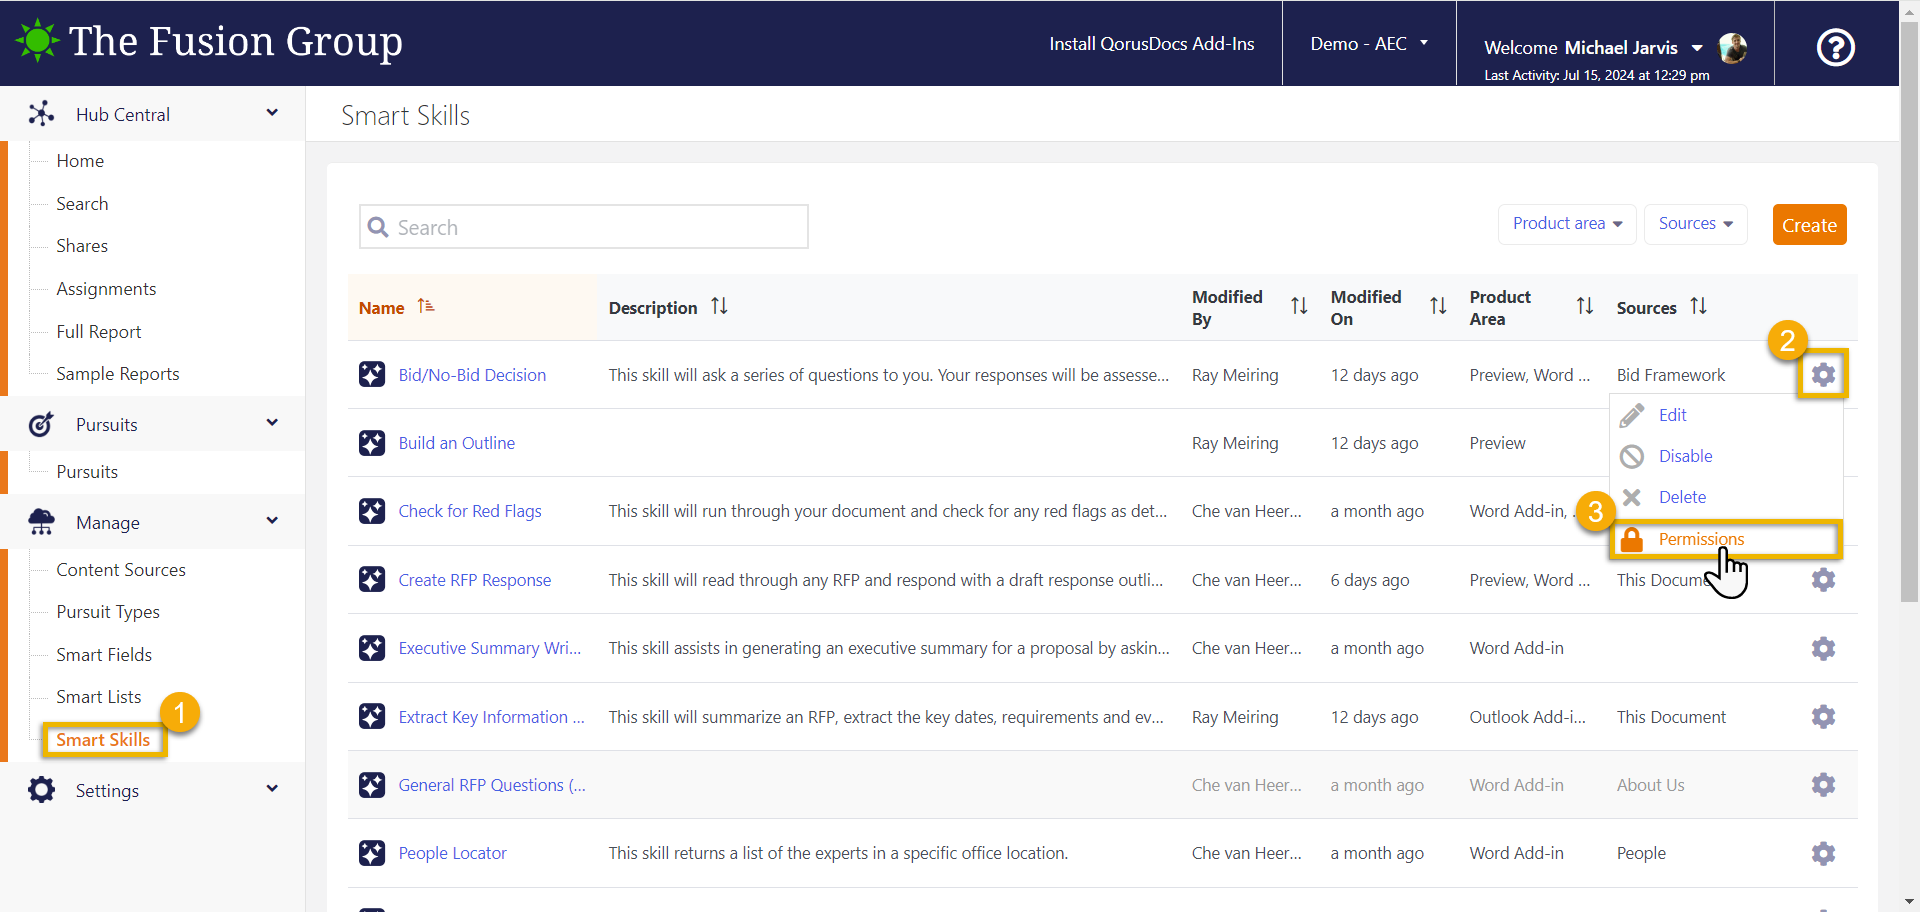Select Permissions from the context menu
Screen dimensions: 1920x912
pos(1700,539)
